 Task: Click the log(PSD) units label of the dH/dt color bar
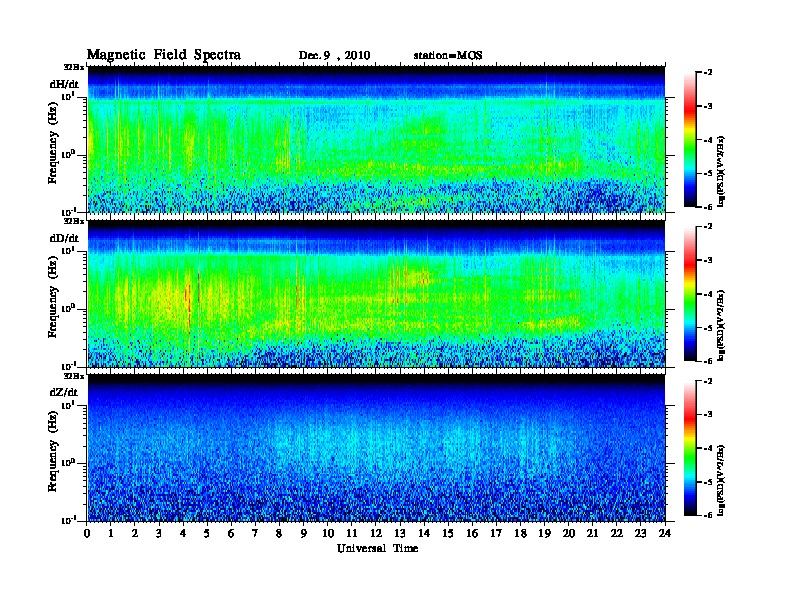click(x=722, y=172)
